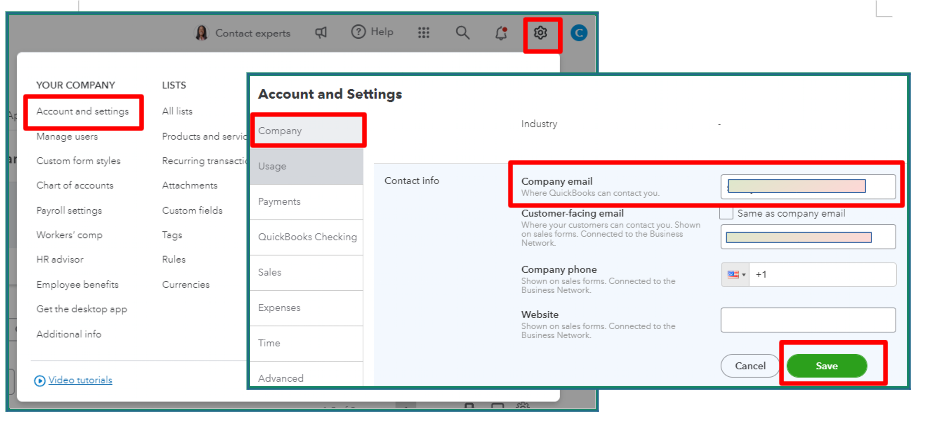Open Currencies list
926x427 pixels.
point(185,284)
